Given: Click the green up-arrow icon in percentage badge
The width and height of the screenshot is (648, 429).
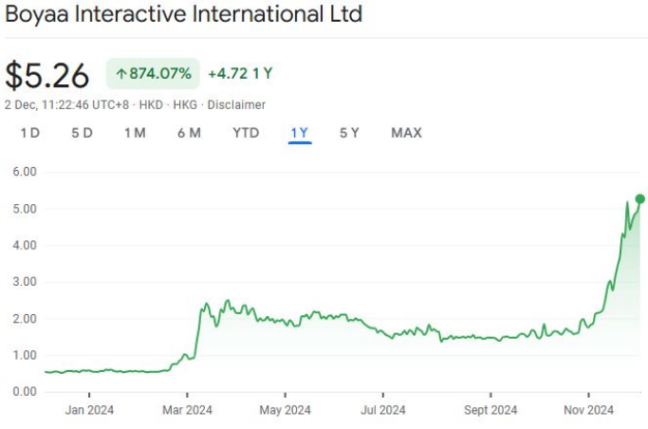Looking at the screenshot, I should pyautogui.click(x=120, y=74).
